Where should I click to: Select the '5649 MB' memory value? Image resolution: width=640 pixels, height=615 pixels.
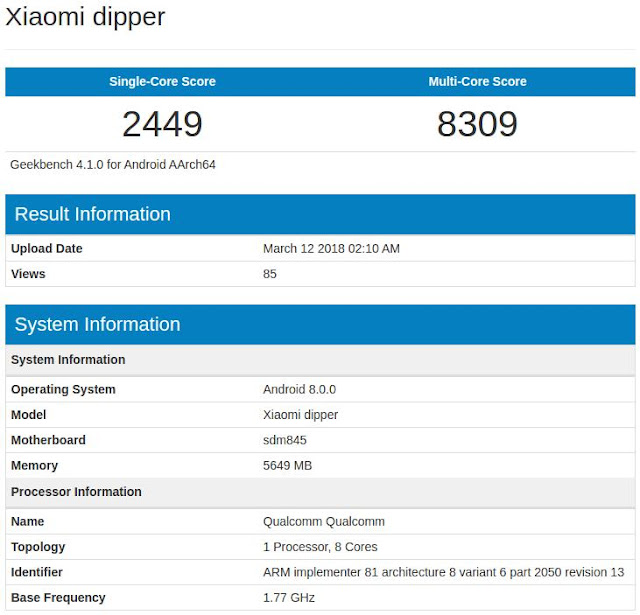pos(287,465)
